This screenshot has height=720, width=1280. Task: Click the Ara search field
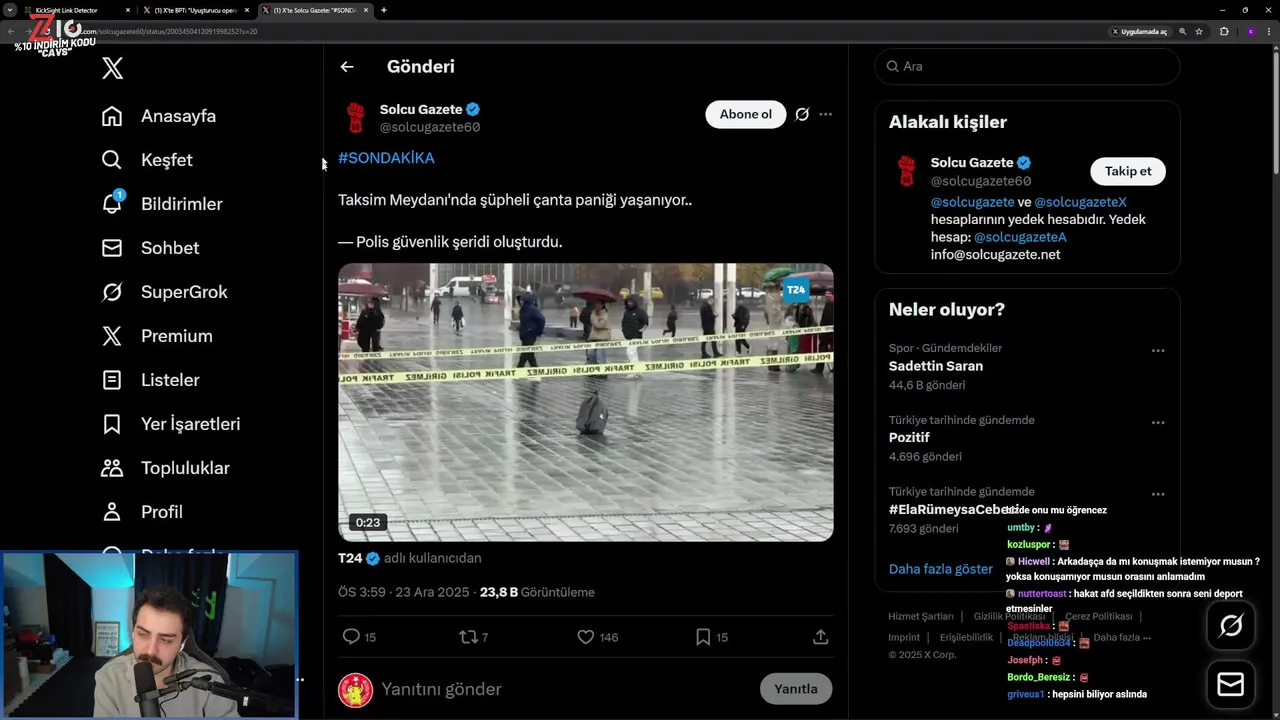coord(1027,66)
